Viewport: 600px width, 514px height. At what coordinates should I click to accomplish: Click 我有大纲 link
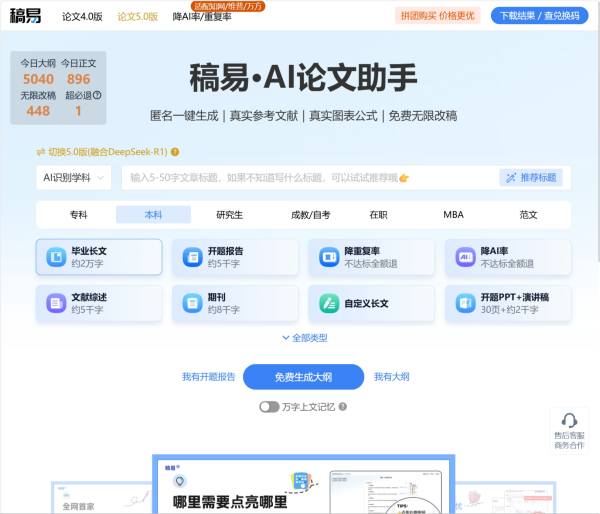tap(391, 377)
